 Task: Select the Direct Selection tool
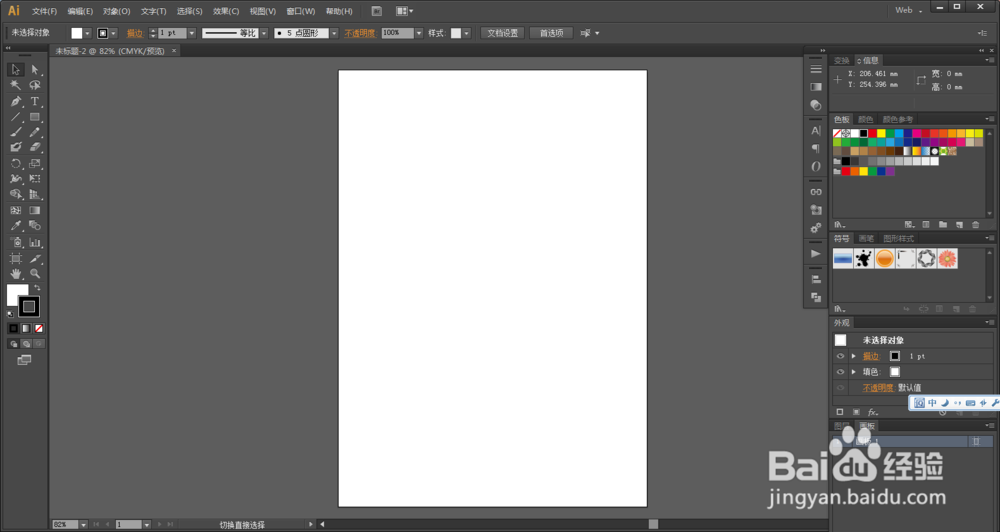(x=35, y=70)
